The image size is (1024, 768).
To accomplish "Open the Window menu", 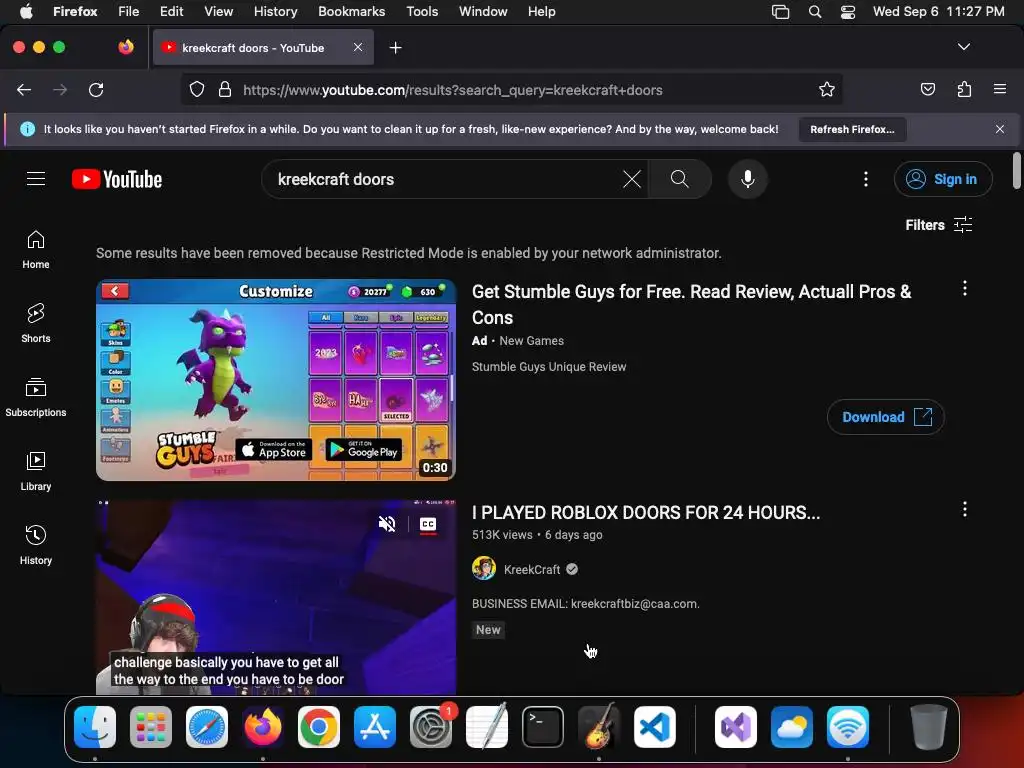I will pos(483,11).
